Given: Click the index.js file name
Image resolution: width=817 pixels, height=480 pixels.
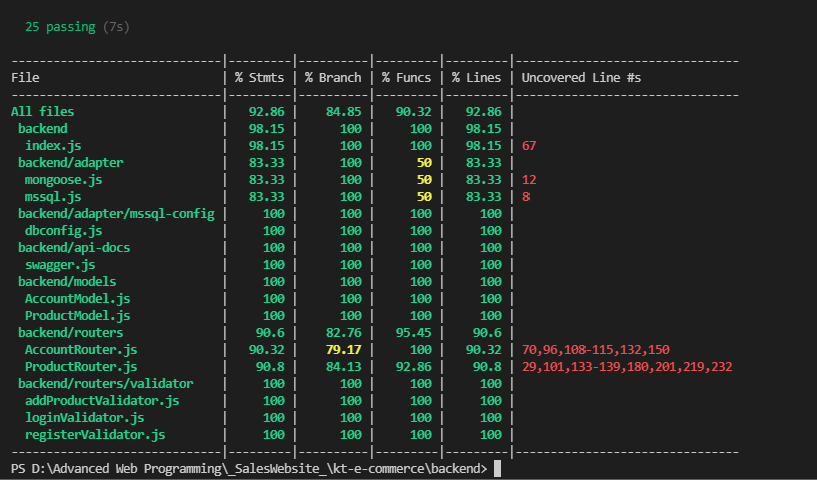Looking at the screenshot, I should point(53,146).
